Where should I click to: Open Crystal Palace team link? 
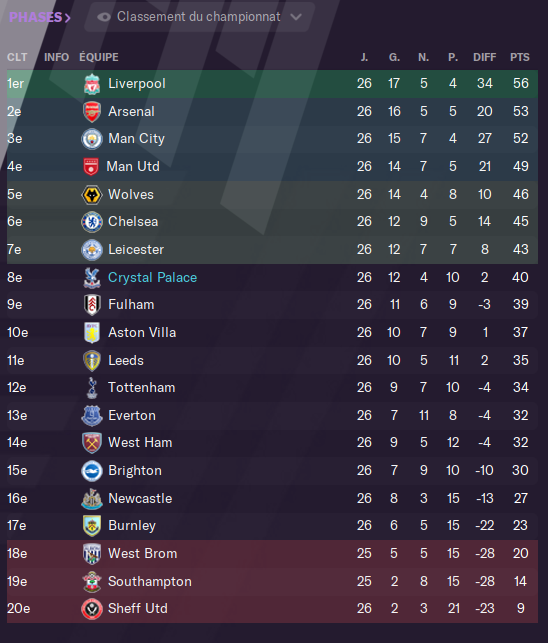click(x=152, y=278)
